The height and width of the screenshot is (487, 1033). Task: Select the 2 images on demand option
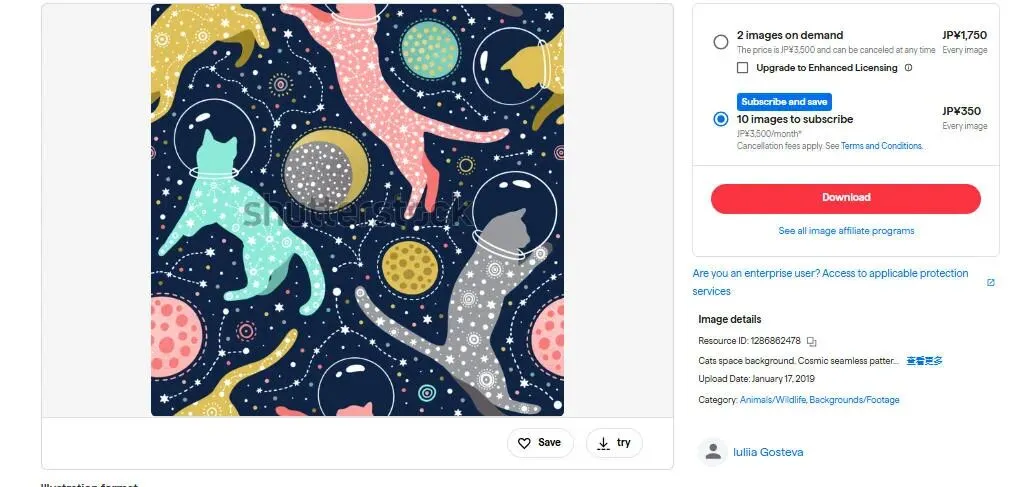click(x=720, y=42)
